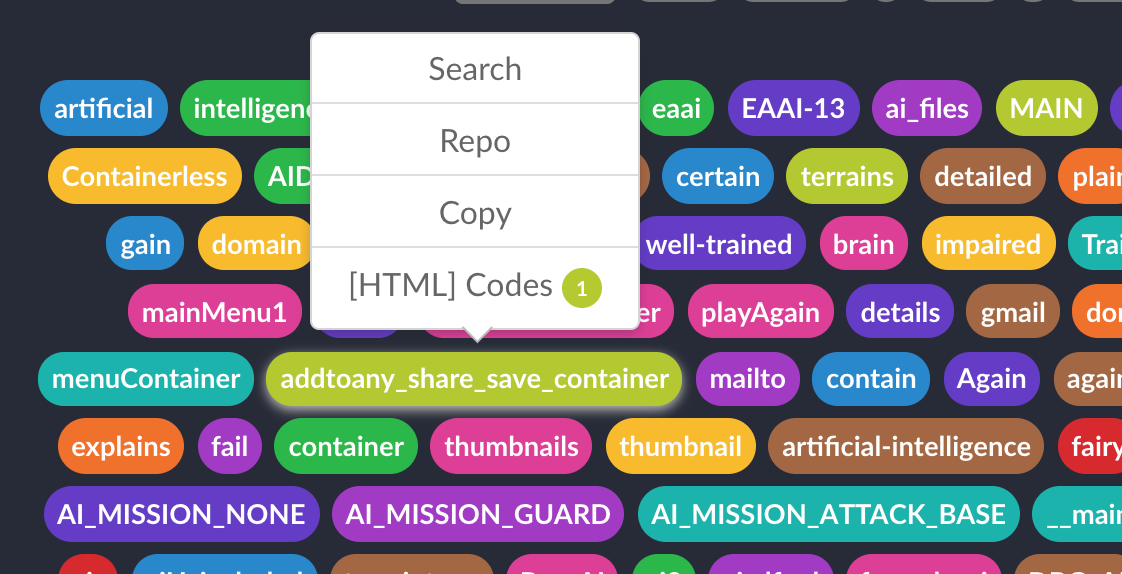This screenshot has width=1122, height=574.
Task: Select the 'details' tag
Action: pyautogui.click(x=900, y=312)
